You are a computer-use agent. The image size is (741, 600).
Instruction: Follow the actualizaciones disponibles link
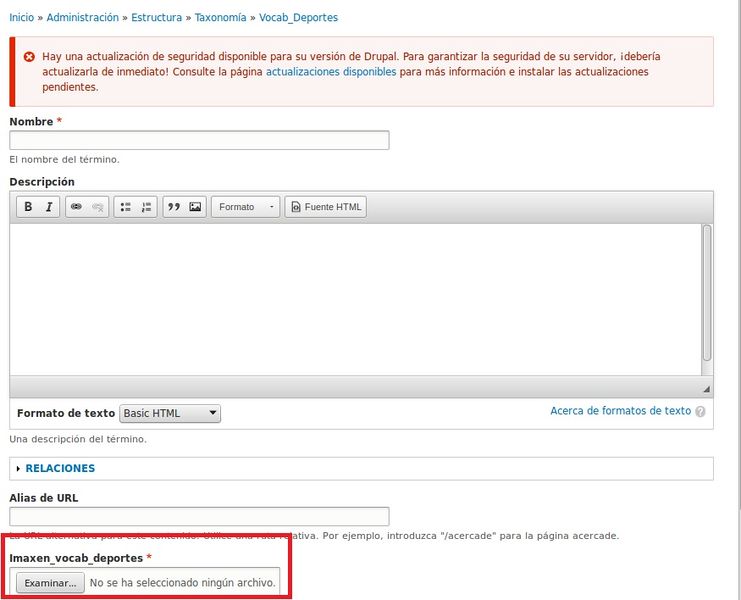click(x=331, y=72)
